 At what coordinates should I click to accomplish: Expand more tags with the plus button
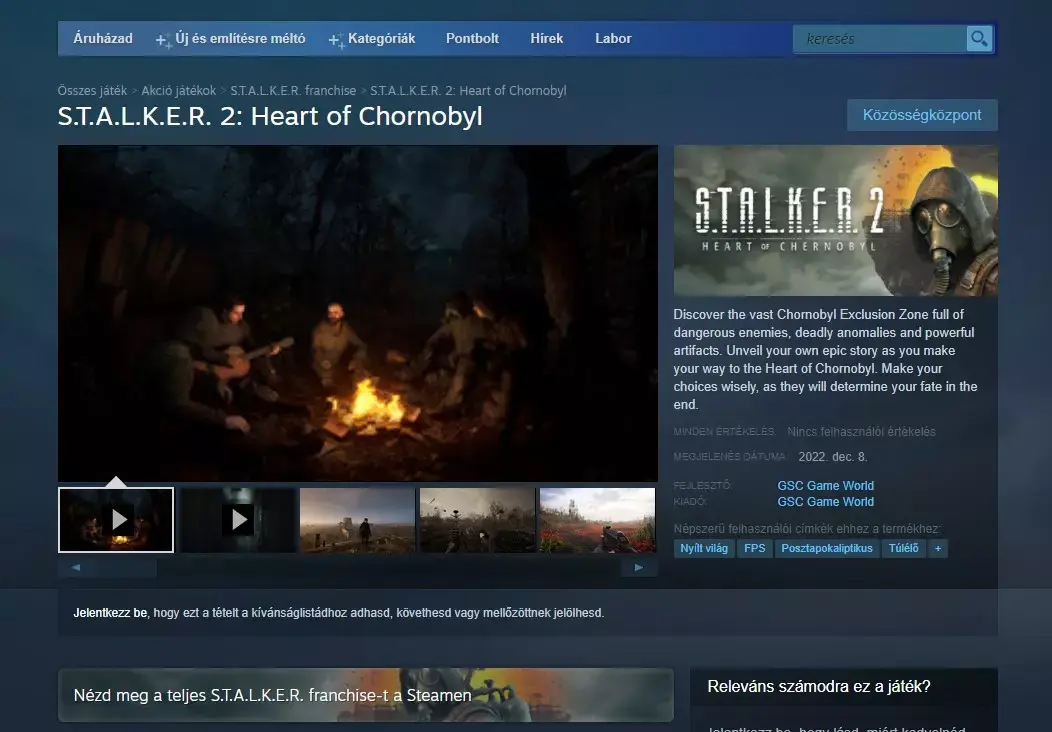[x=938, y=548]
